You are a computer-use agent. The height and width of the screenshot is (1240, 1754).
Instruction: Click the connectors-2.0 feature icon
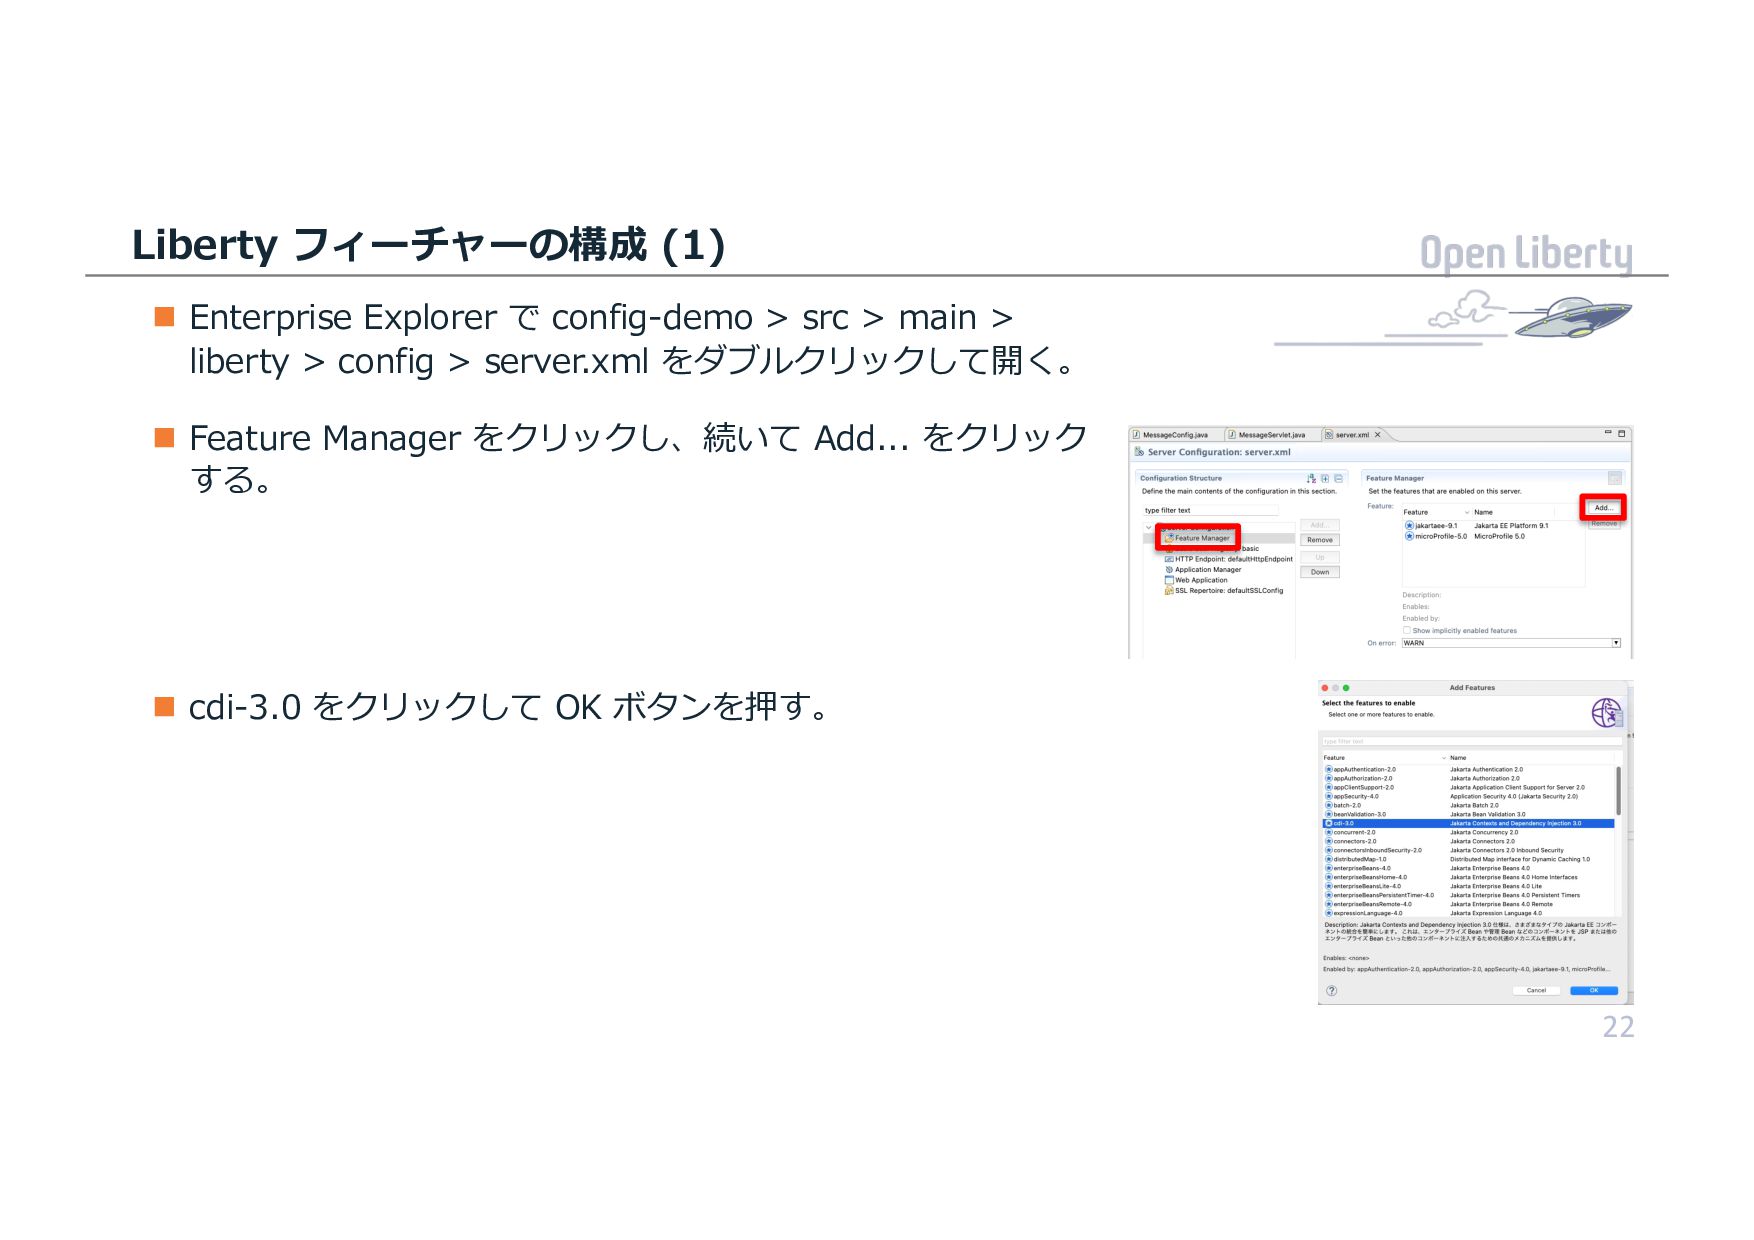(1329, 841)
